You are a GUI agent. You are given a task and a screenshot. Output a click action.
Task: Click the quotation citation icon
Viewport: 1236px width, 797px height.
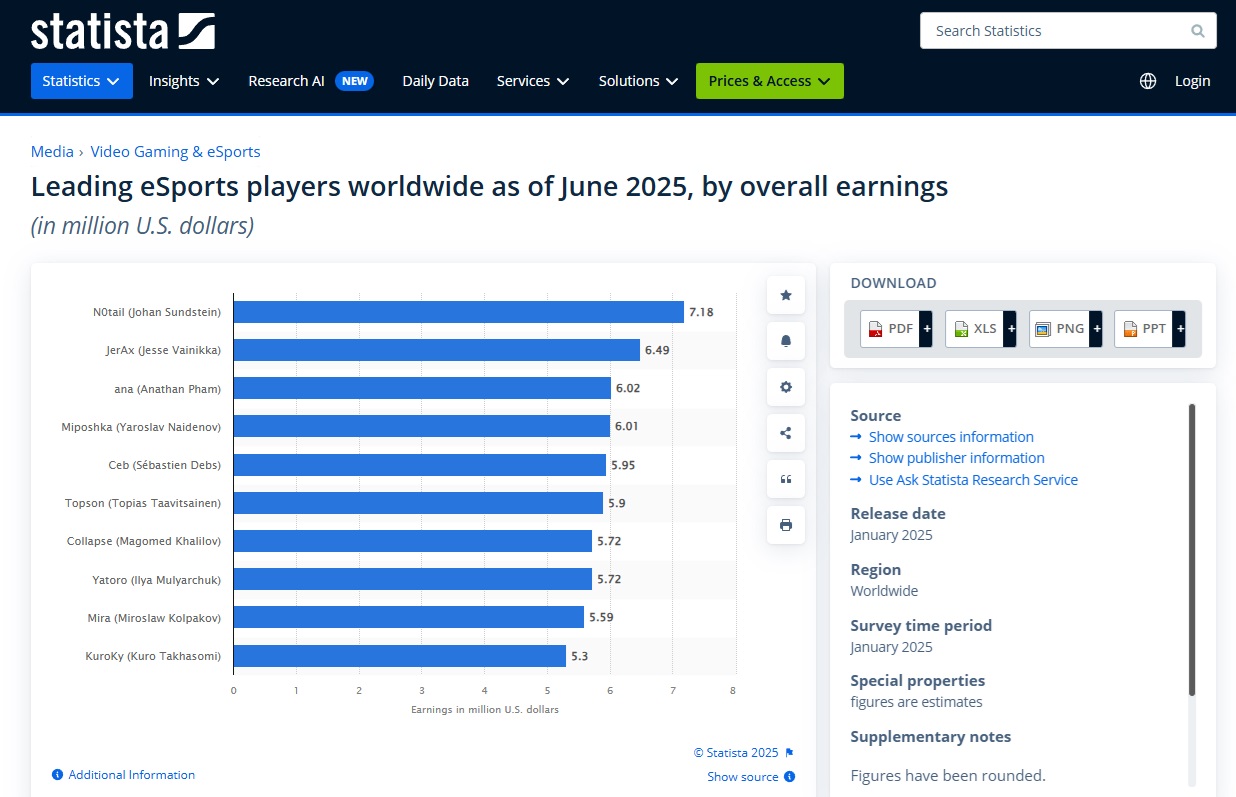[x=786, y=479]
